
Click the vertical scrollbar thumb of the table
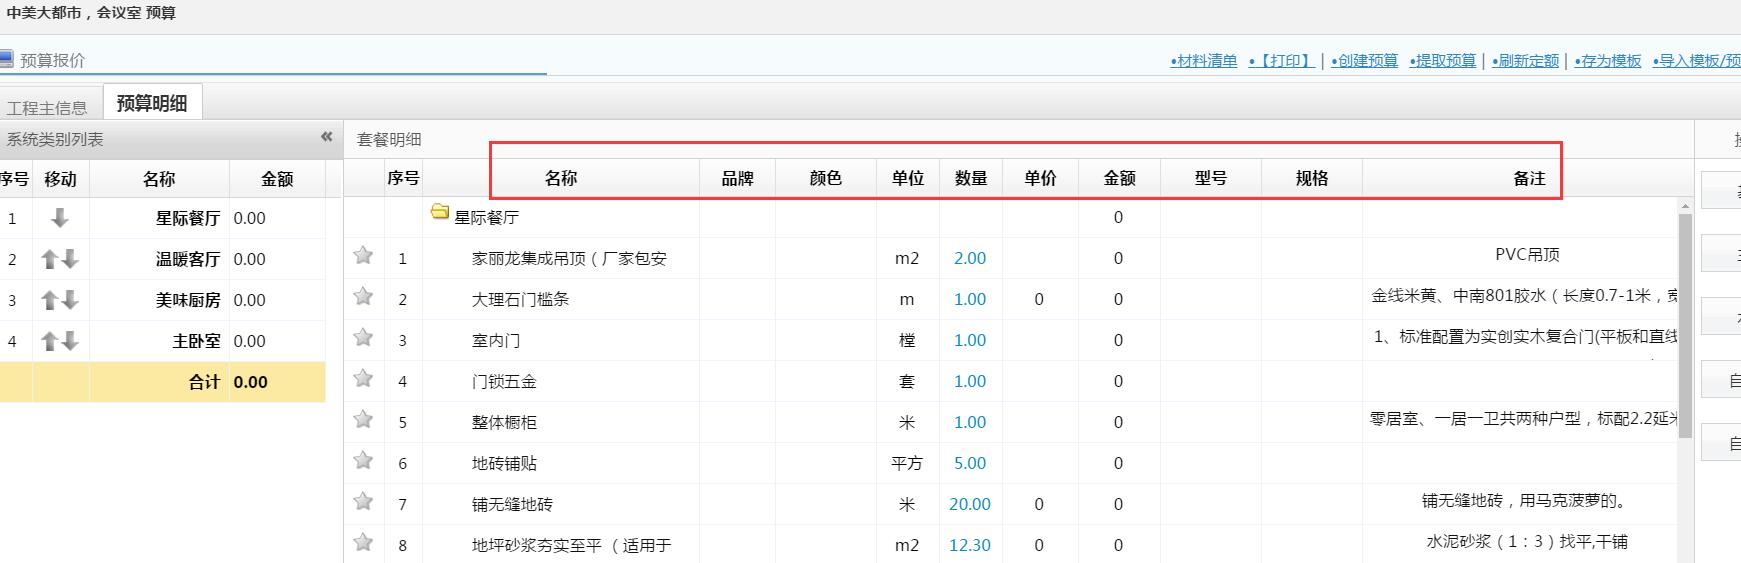tap(1685, 325)
